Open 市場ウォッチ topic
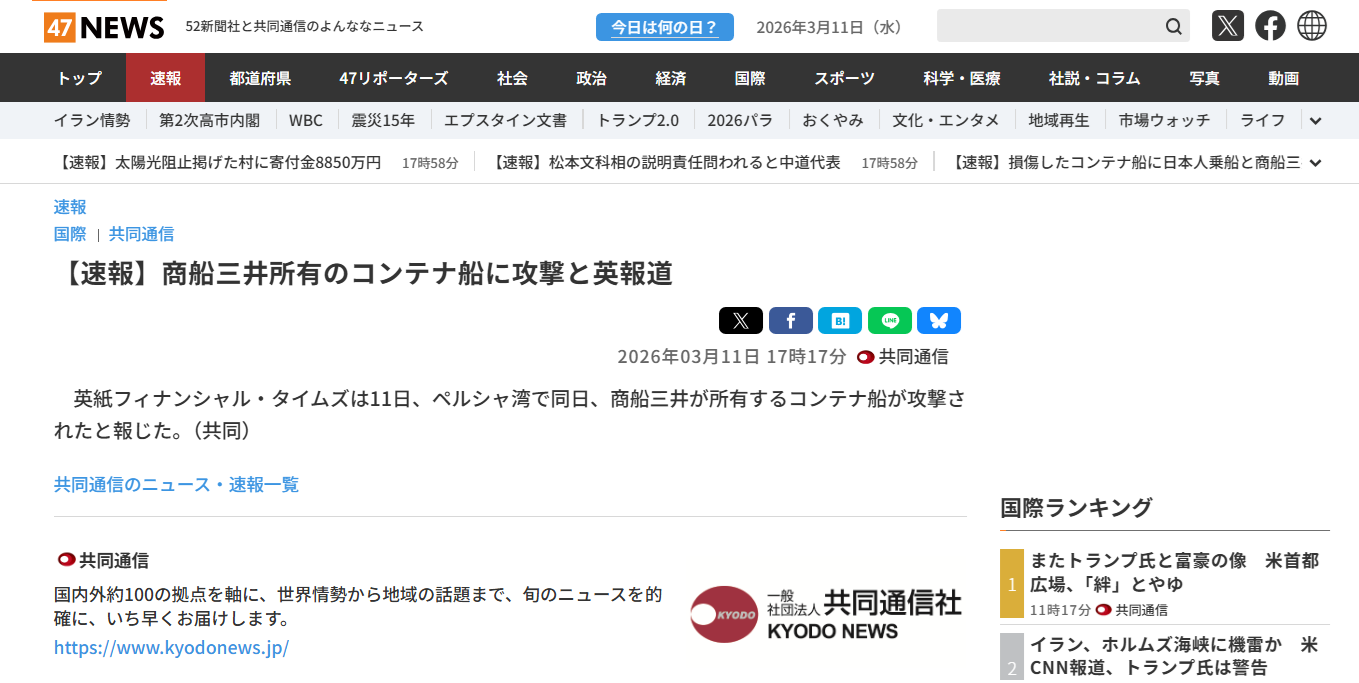 (x=1164, y=120)
